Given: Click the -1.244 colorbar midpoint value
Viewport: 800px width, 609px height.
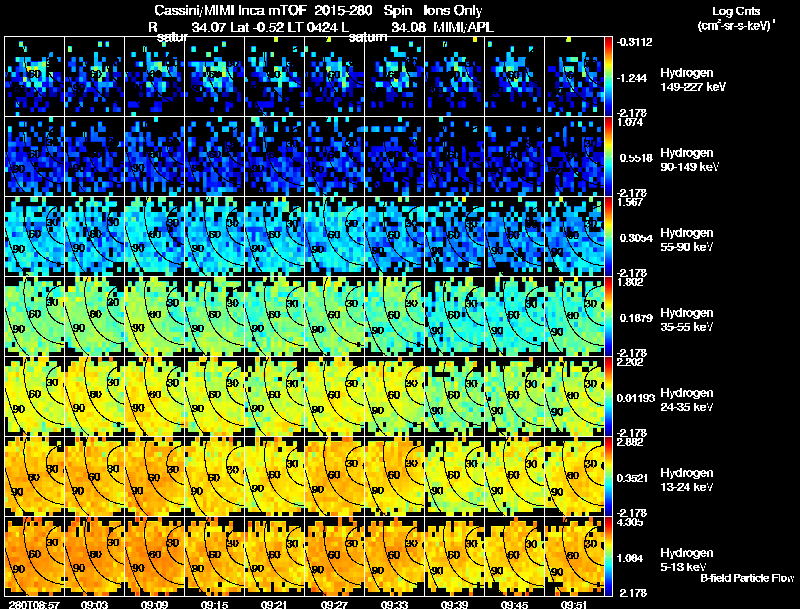Looking at the screenshot, I should coord(632,78).
